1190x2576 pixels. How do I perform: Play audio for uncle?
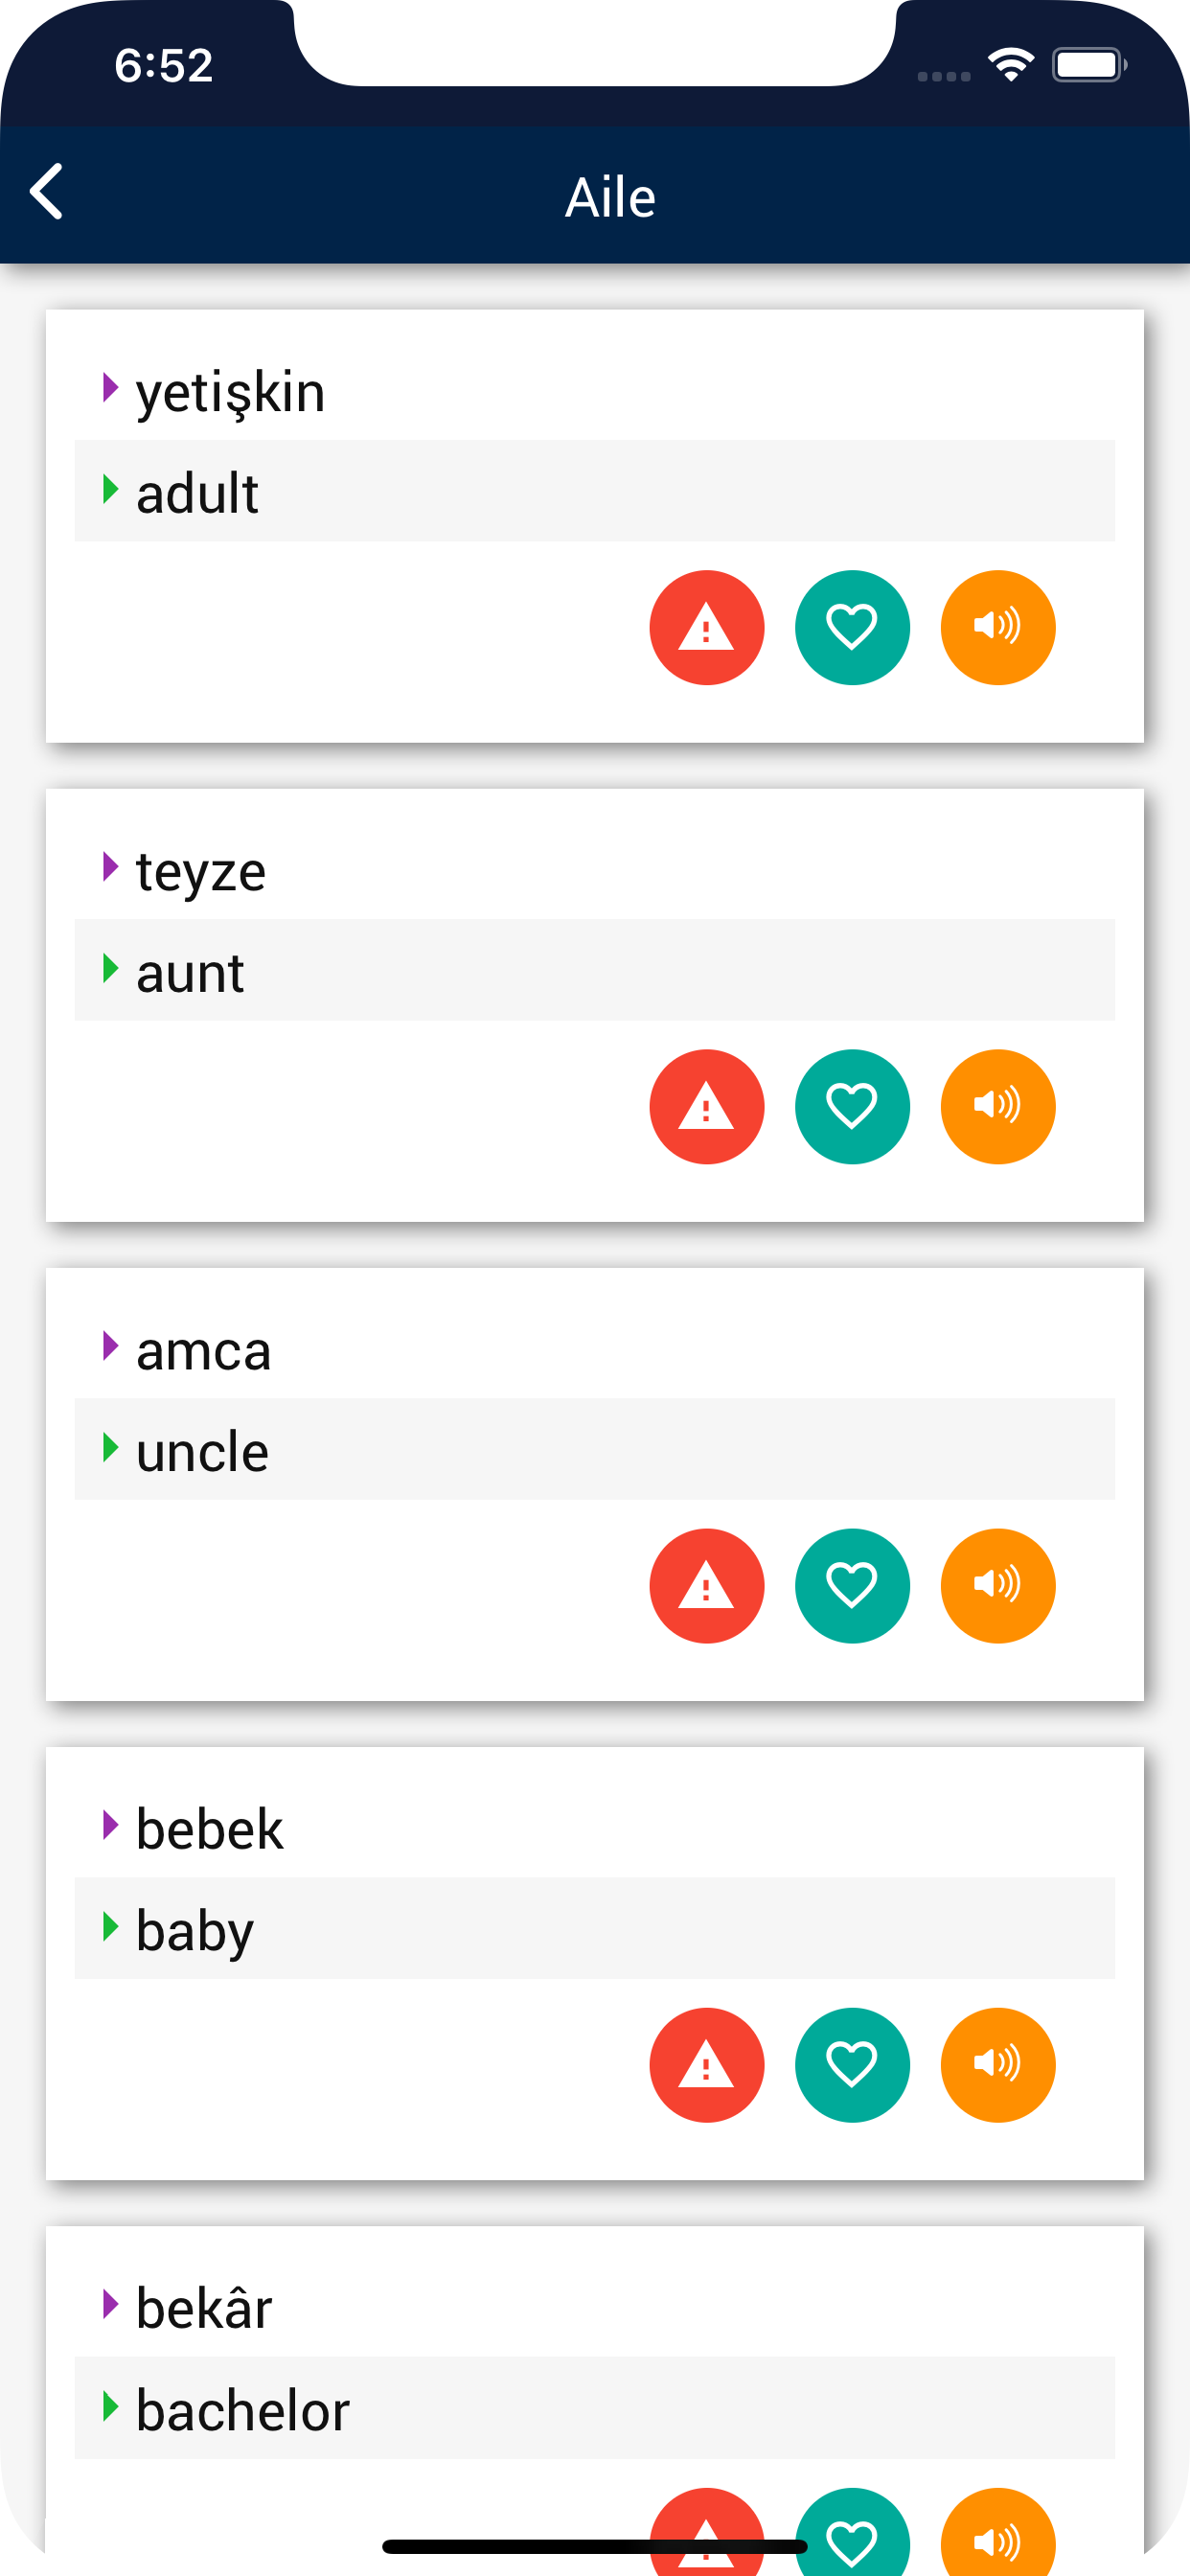(997, 1585)
